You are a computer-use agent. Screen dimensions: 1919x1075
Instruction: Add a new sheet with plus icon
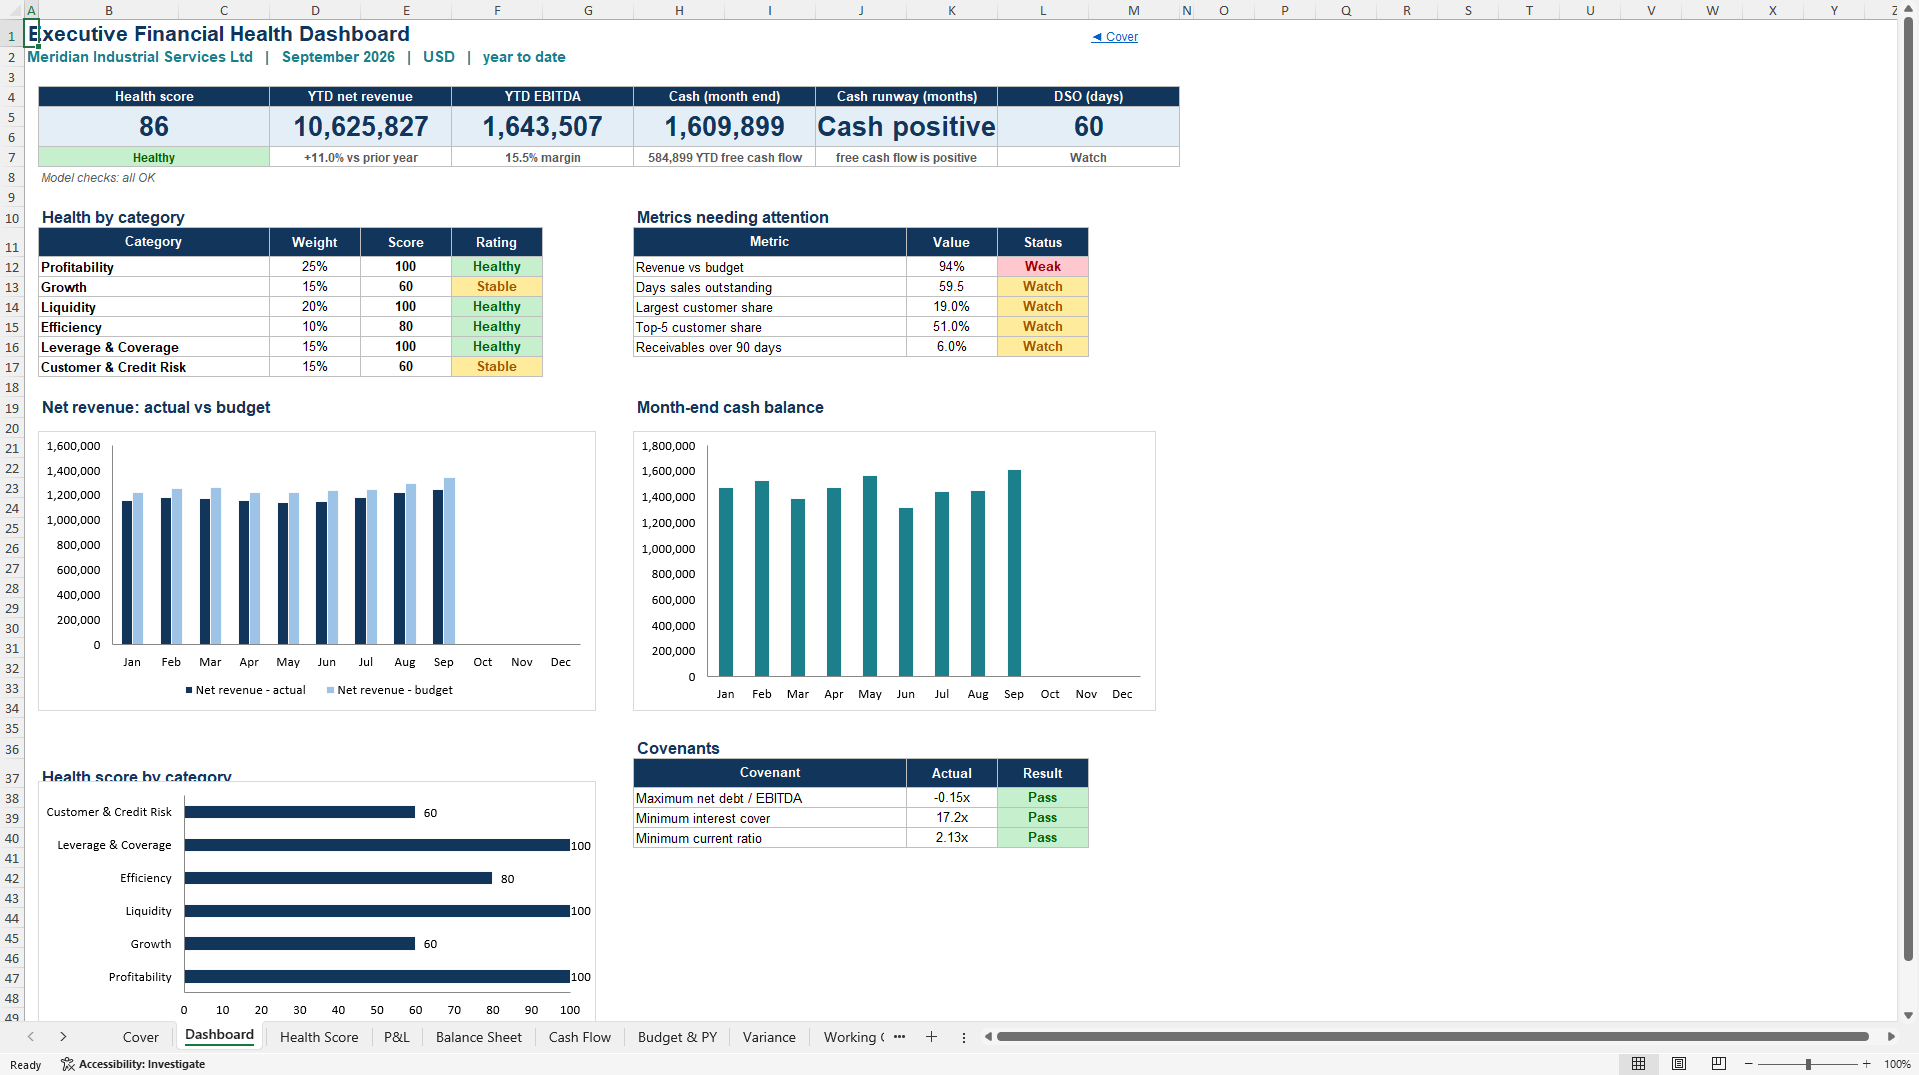931,1037
